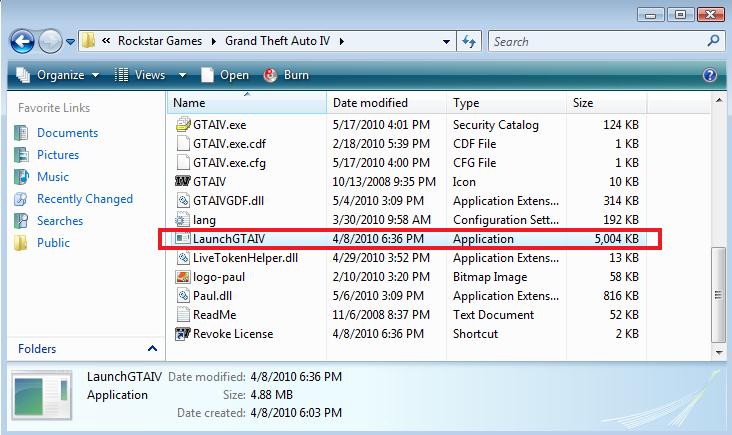
Task: Expand the Folders pane chevron
Action: coord(152,349)
